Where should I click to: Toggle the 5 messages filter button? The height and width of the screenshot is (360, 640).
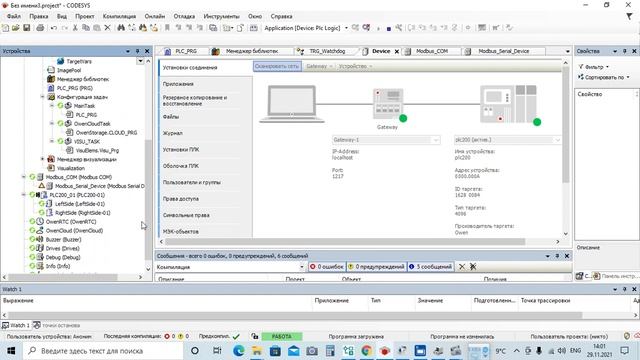pos(431,267)
